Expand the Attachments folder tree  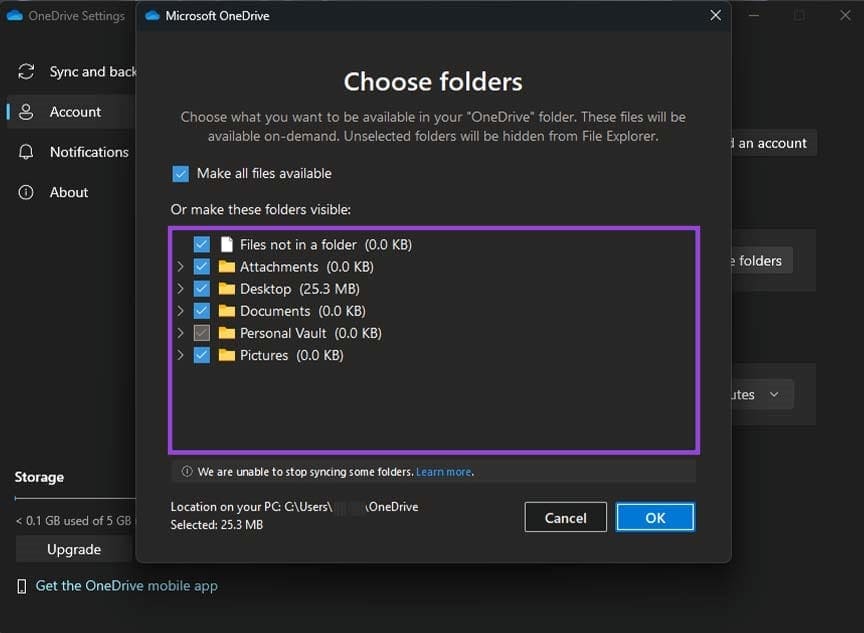[x=180, y=267]
